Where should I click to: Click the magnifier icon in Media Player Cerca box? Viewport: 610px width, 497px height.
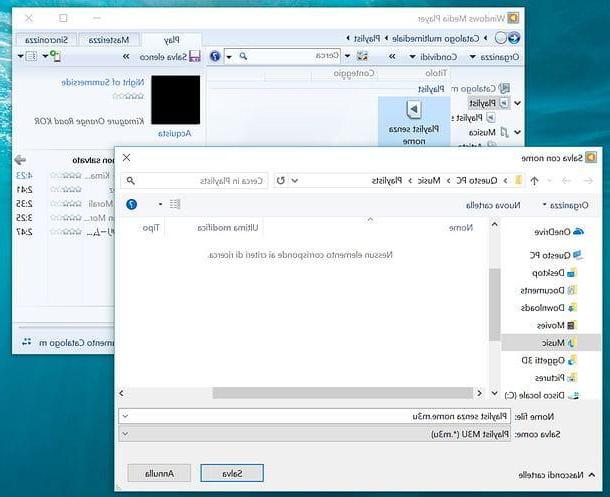tap(243, 56)
